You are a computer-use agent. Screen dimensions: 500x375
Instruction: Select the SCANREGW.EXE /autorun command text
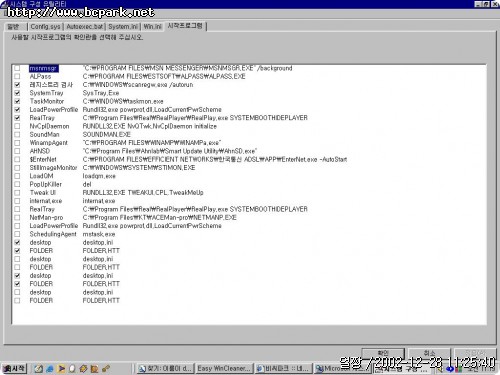[138, 85]
